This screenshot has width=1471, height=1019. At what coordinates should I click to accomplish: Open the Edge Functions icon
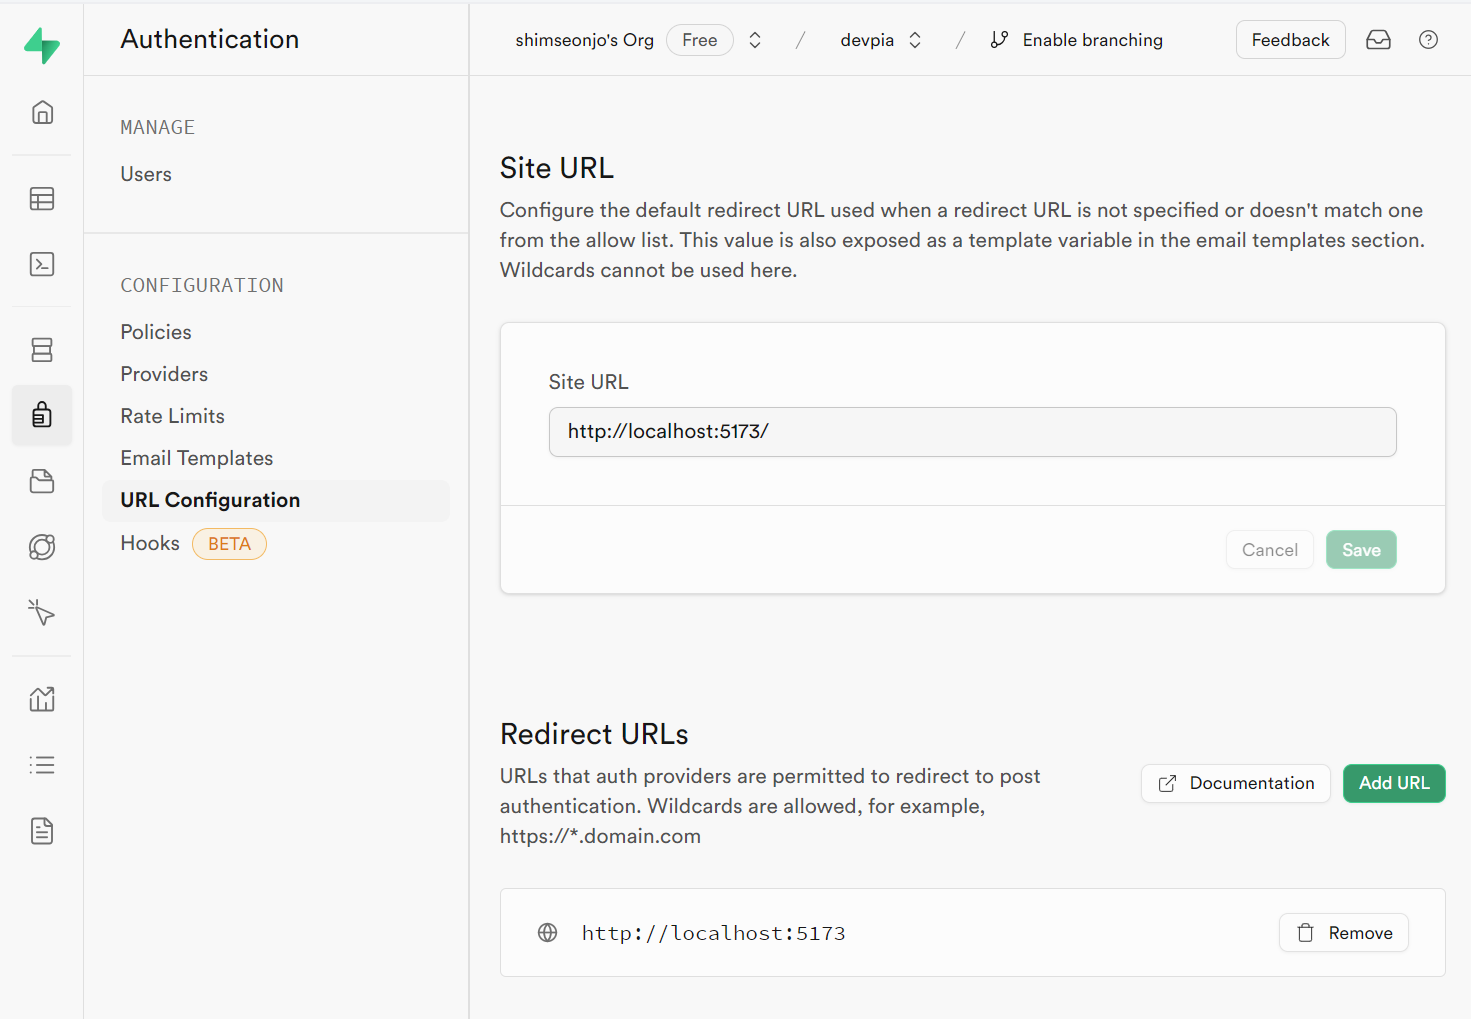click(x=42, y=547)
